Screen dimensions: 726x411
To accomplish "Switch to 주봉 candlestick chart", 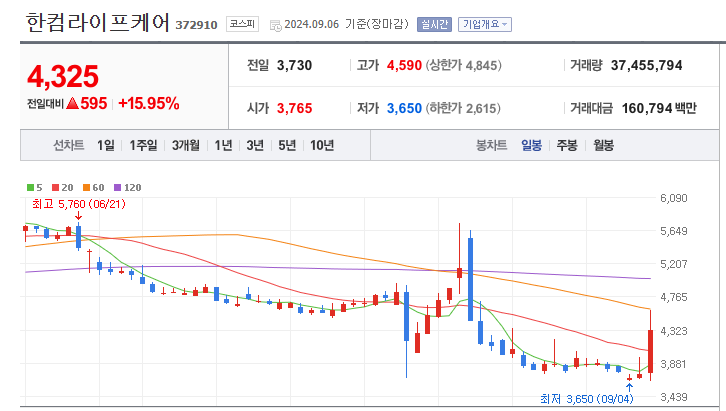I will pyautogui.click(x=567, y=145).
